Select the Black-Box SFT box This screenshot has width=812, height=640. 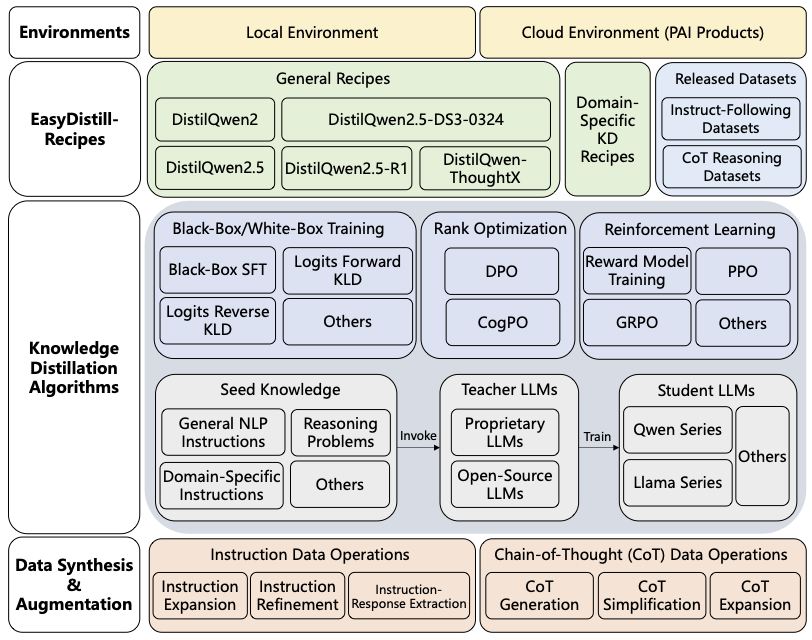pyautogui.click(x=218, y=270)
